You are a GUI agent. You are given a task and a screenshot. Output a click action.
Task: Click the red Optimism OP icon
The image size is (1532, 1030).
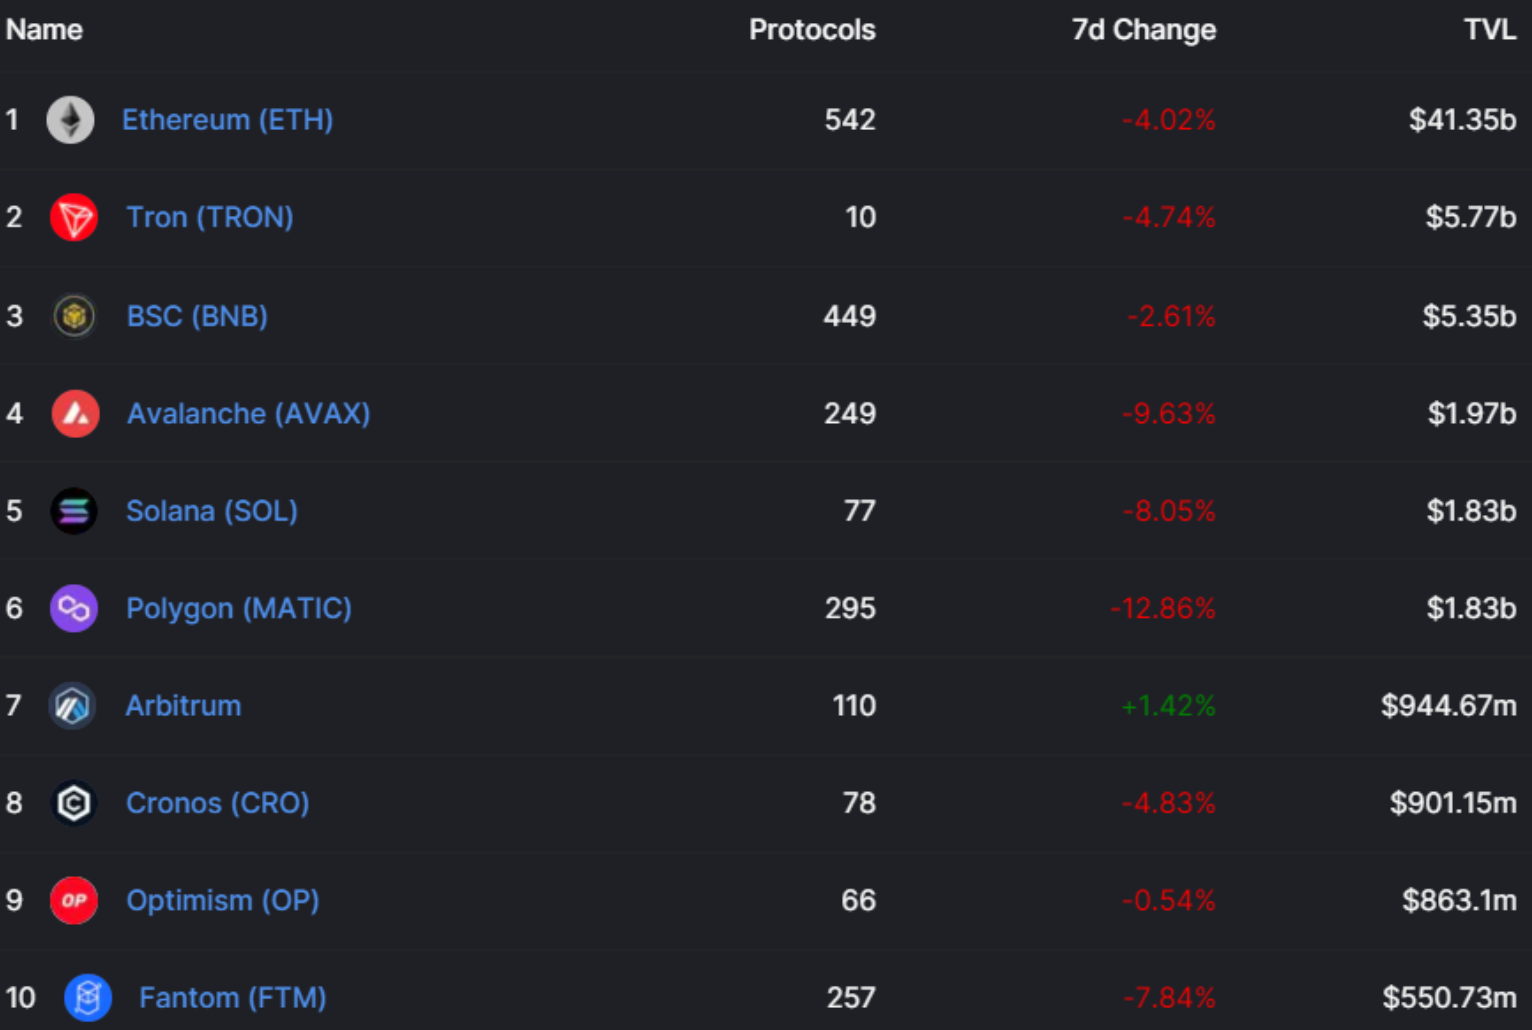pyautogui.click(x=74, y=900)
